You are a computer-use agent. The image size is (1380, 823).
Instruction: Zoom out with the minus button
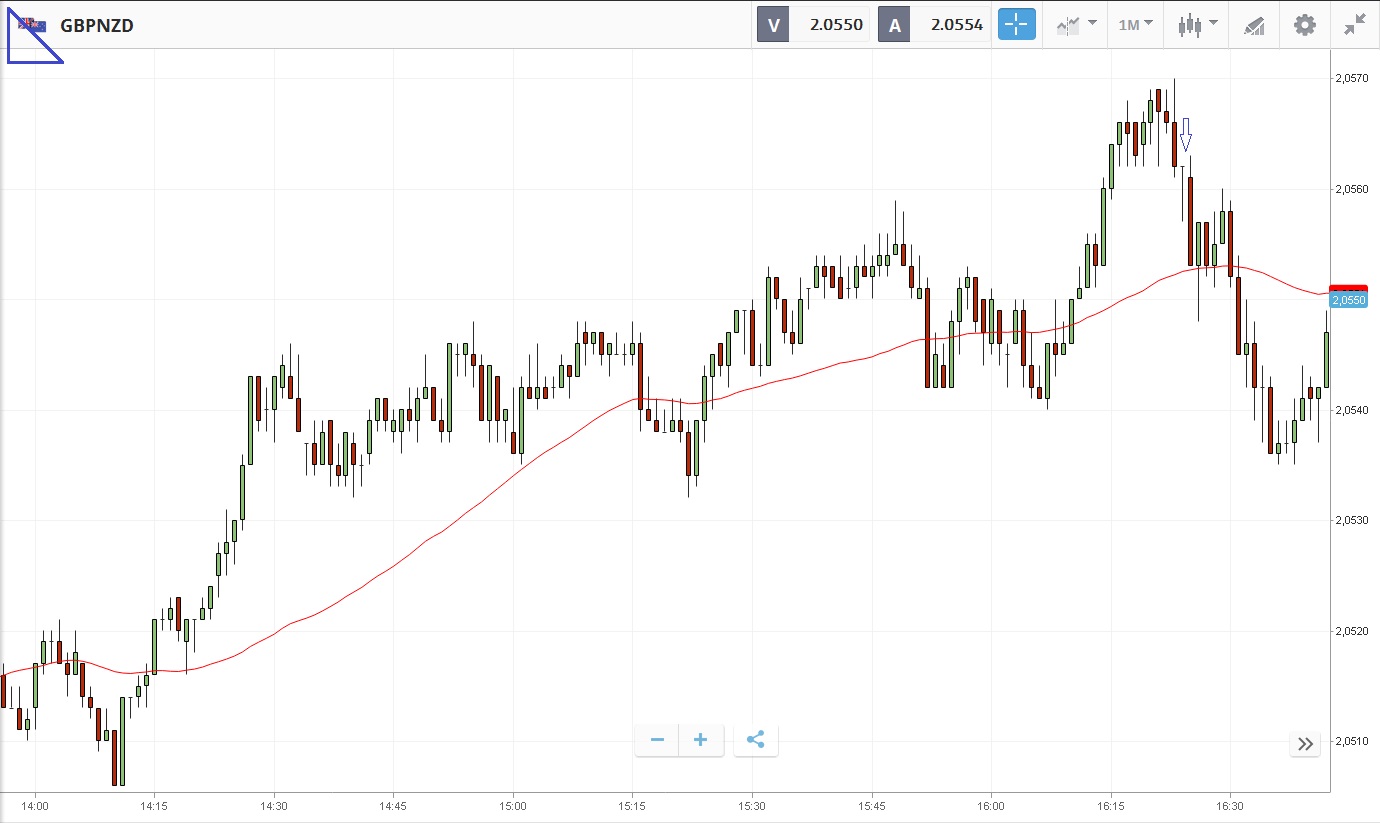tap(657, 740)
